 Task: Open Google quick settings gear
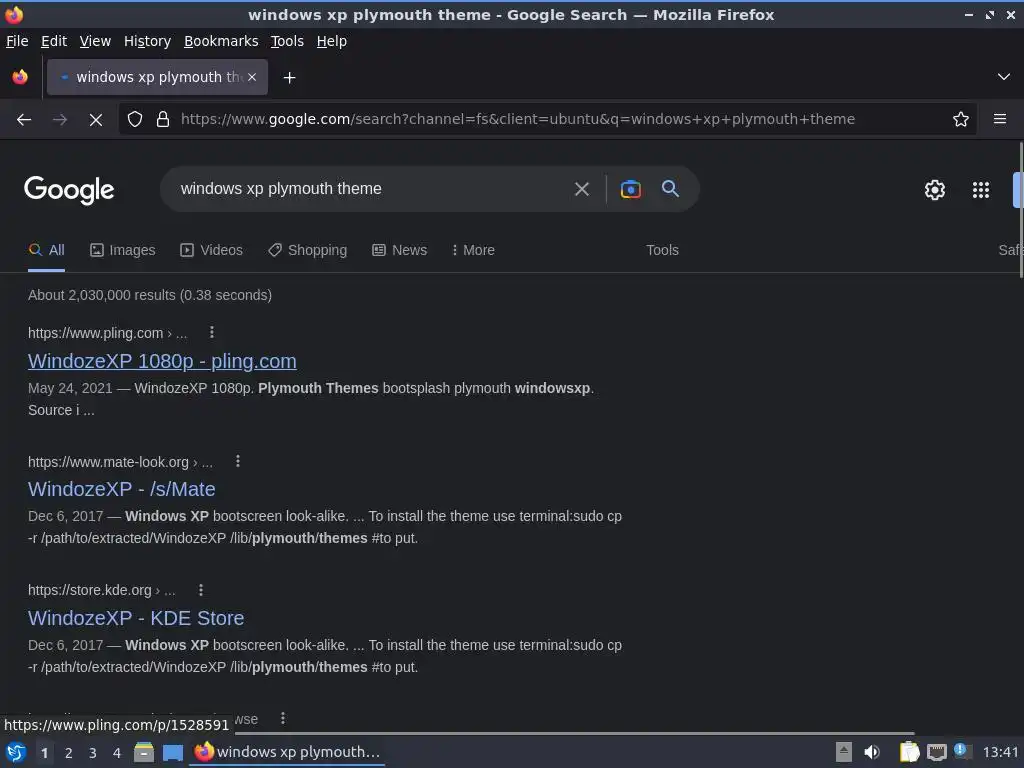click(x=935, y=190)
